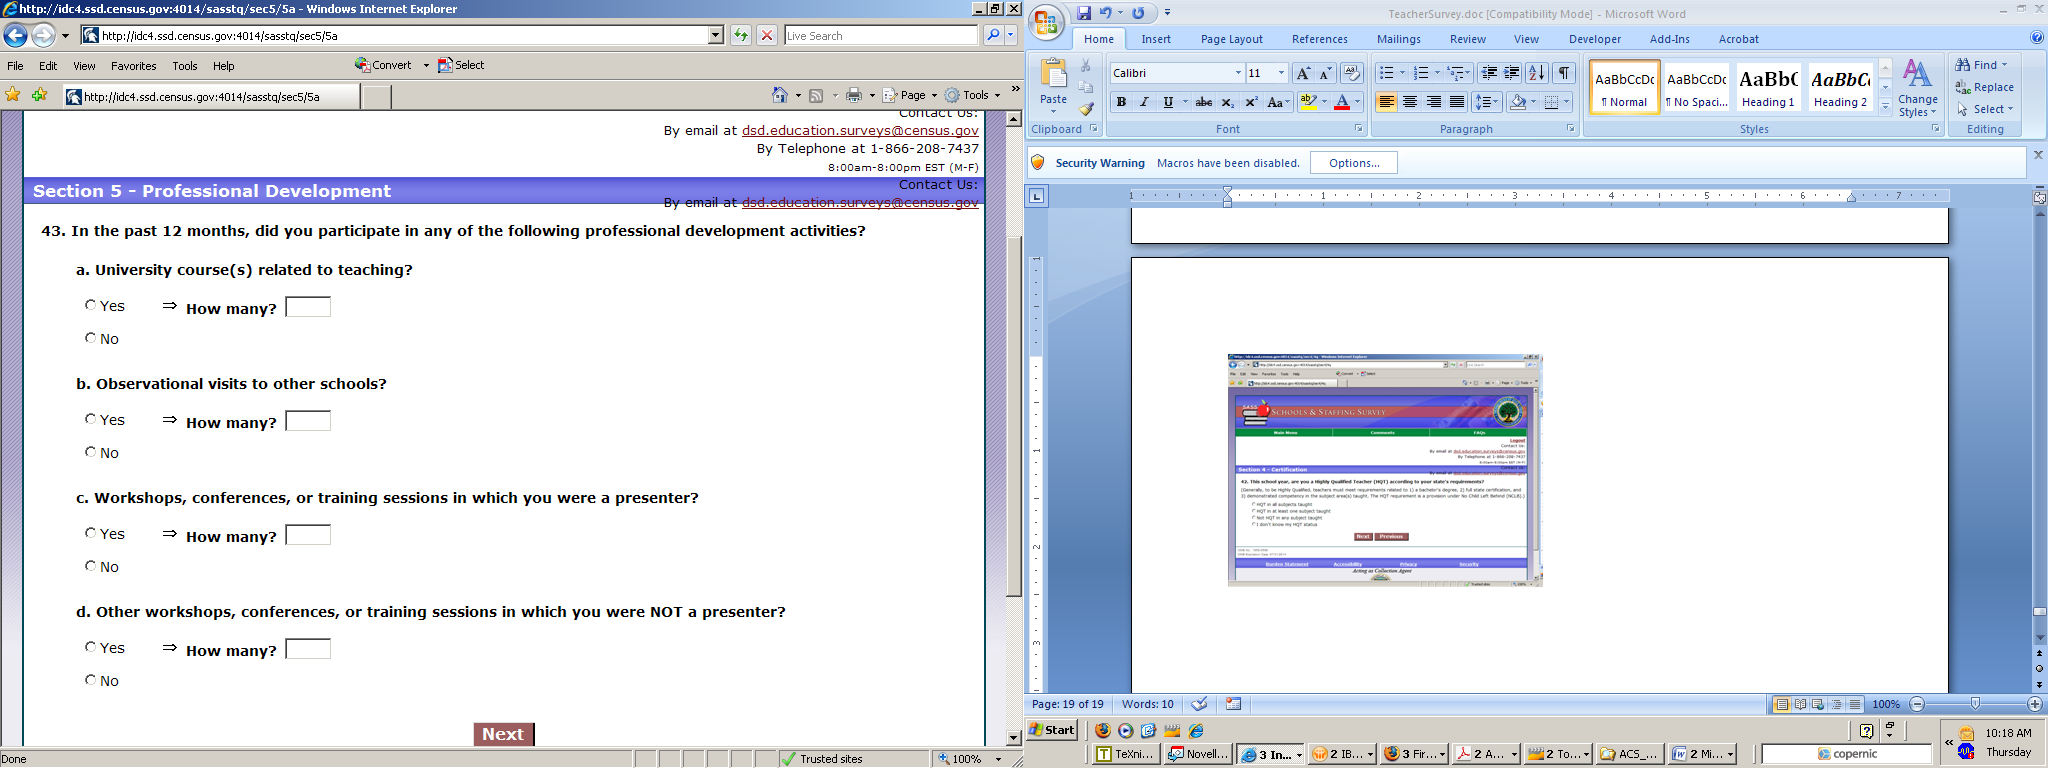Screen dimensions: 2048x768
Task: Click the How many field for question d
Action: click(308, 649)
